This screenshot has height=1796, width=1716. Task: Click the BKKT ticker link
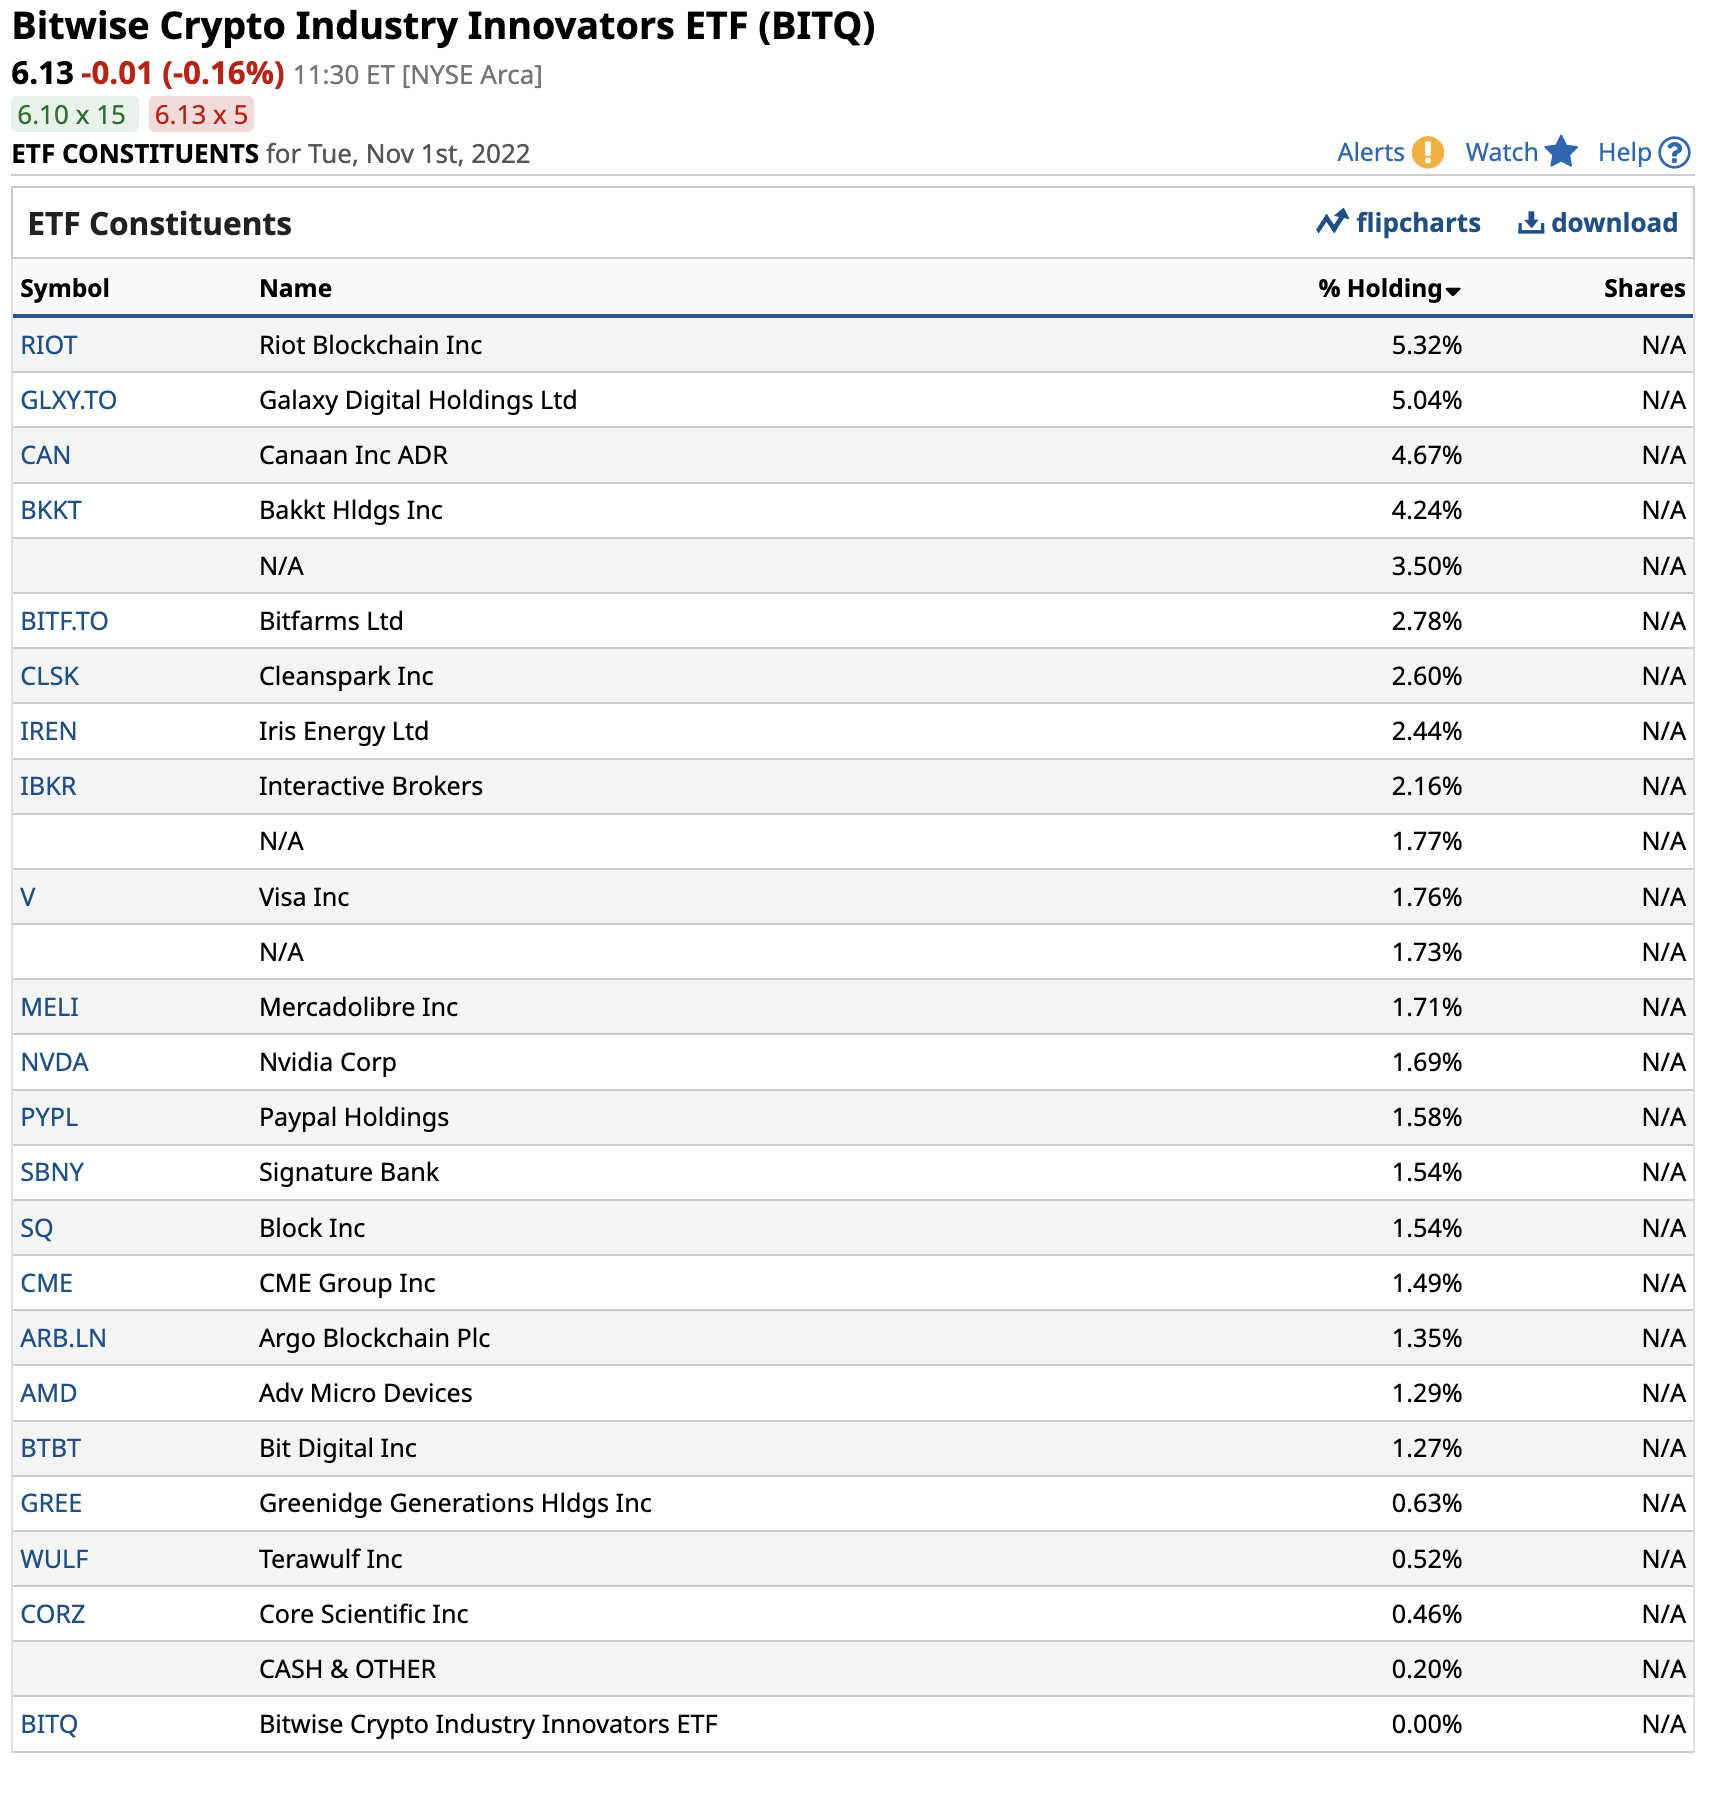(x=51, y=510)
